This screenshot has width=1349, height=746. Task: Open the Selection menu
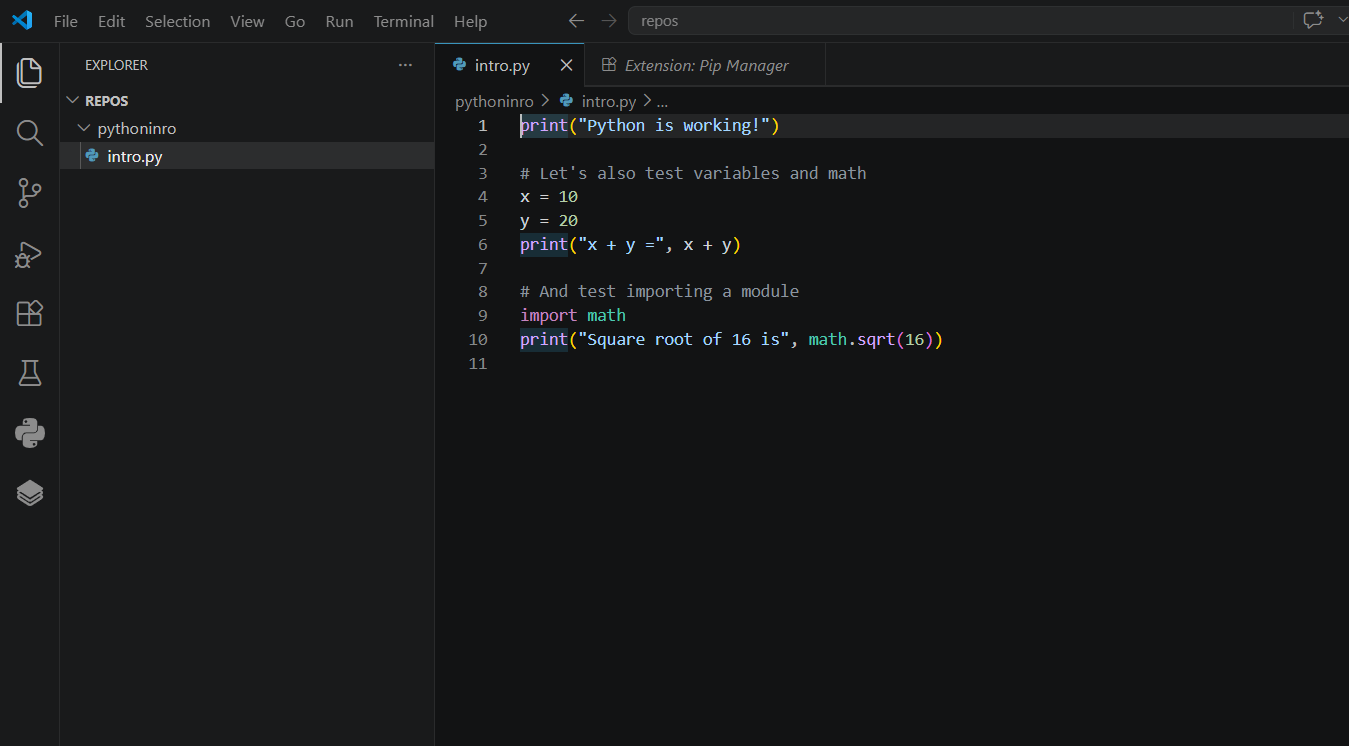177,21
